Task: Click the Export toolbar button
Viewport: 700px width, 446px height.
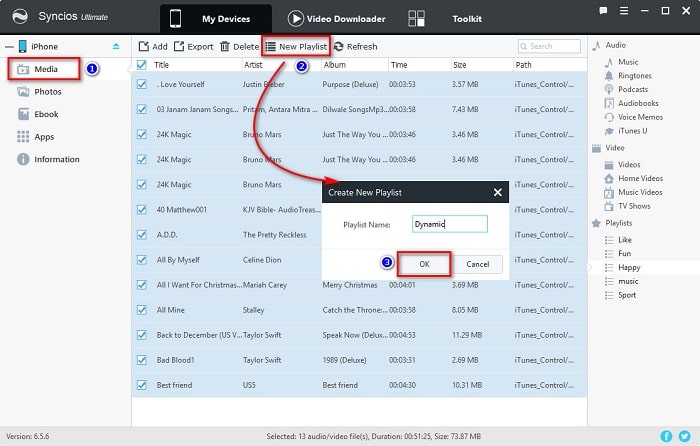Action: (x=193, y=46)
